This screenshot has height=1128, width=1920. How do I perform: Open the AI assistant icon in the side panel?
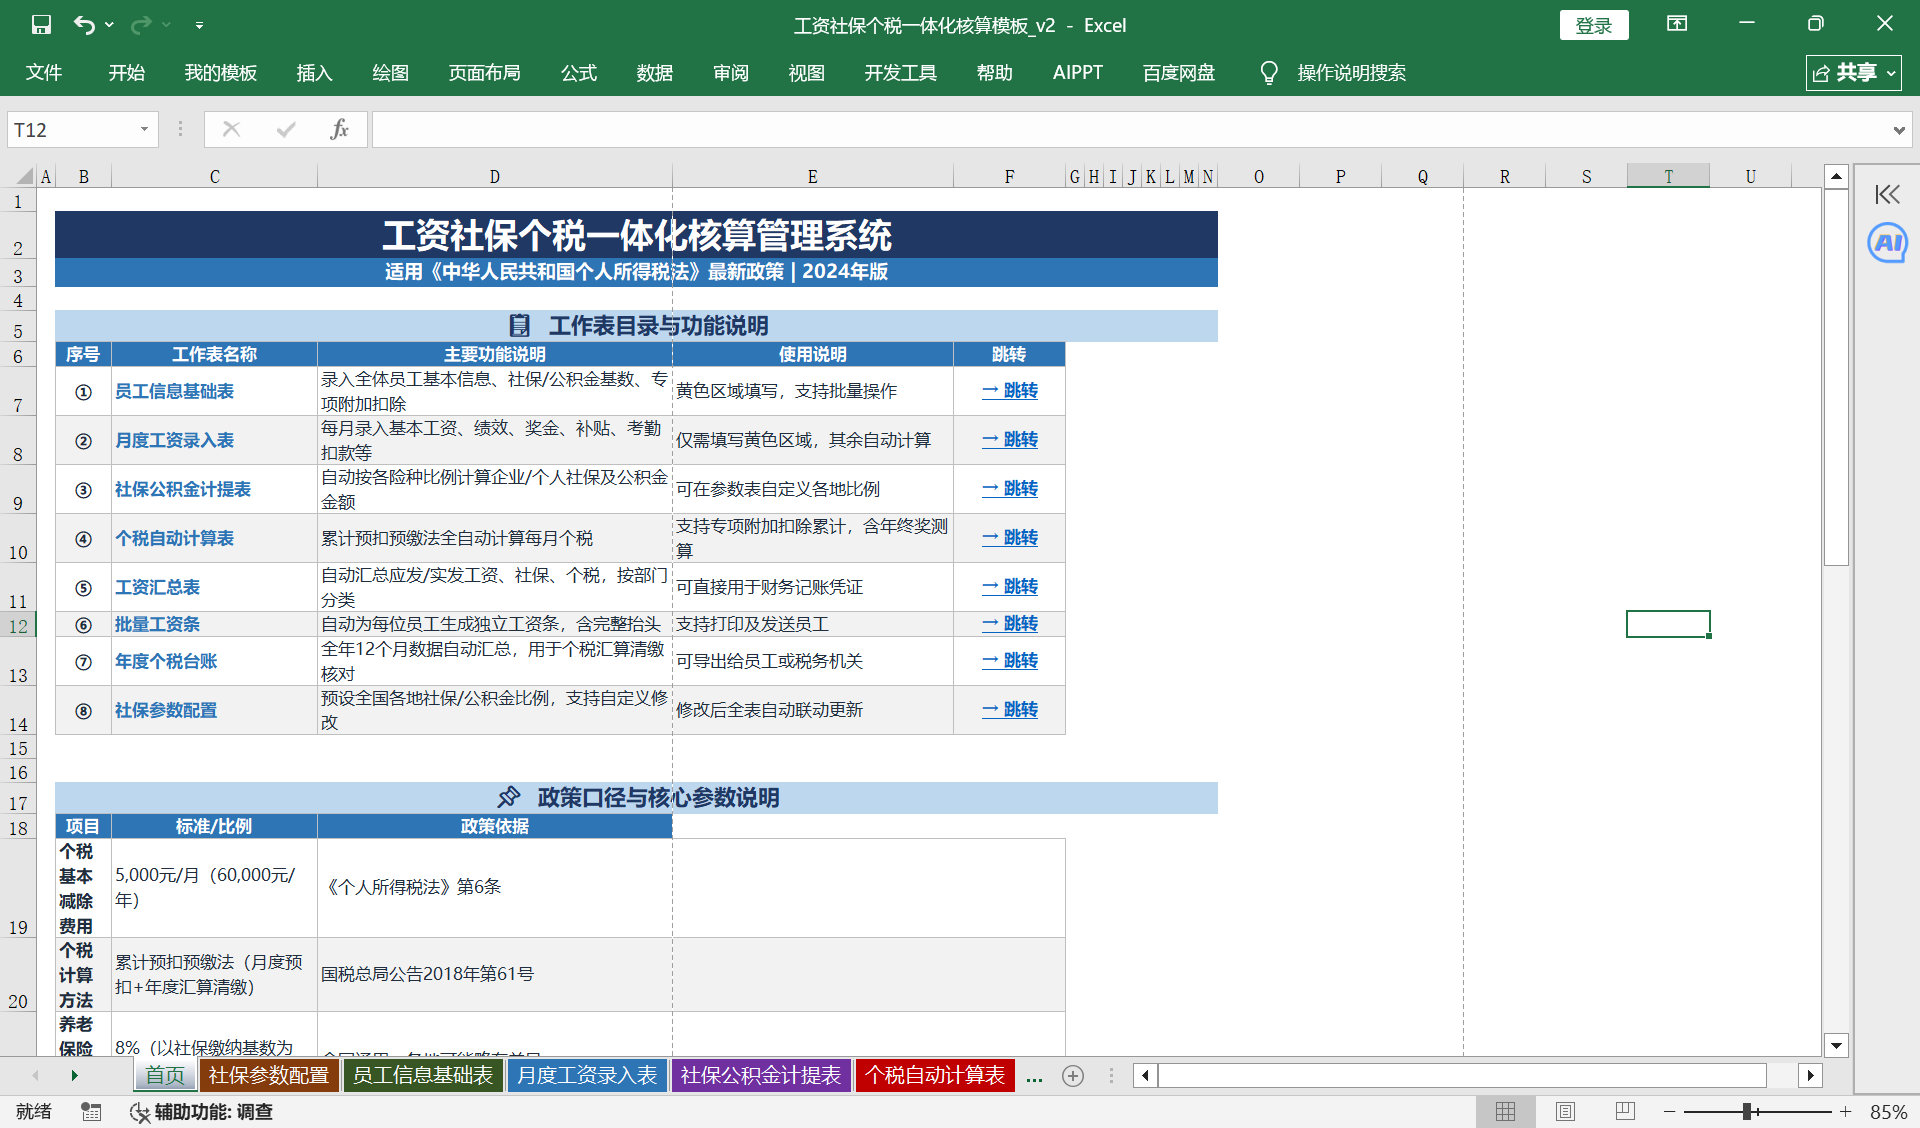point(1887,243)
